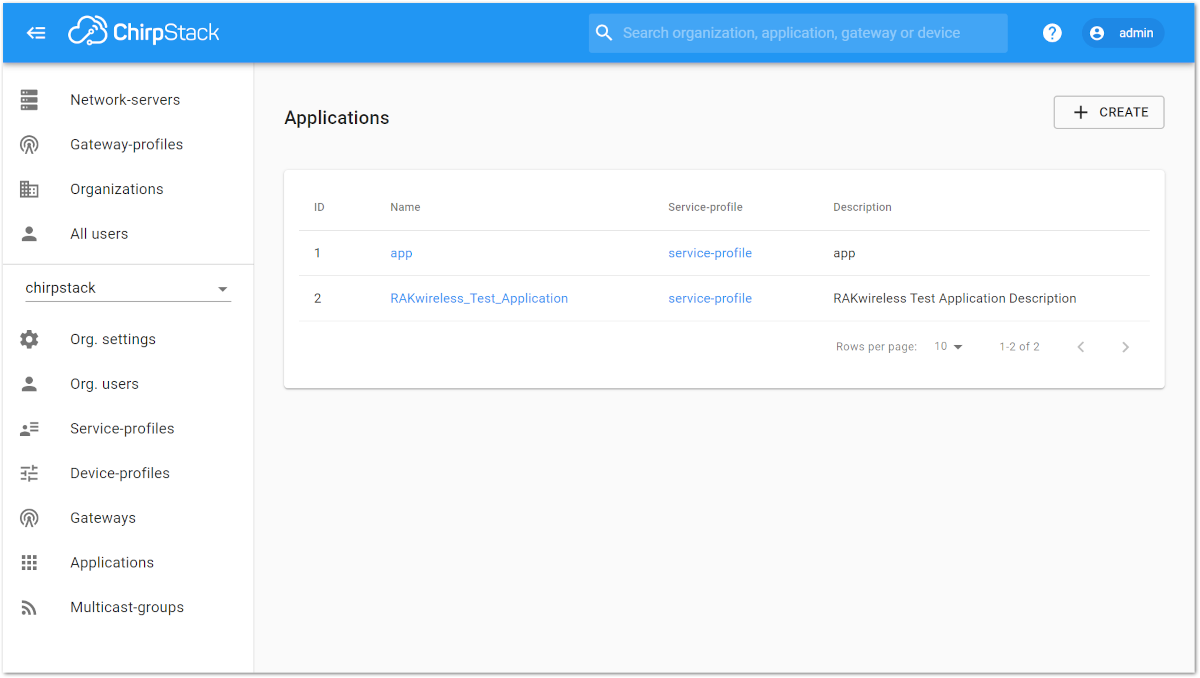
Task: Click the All users person icon
Action: coord(29,234)
